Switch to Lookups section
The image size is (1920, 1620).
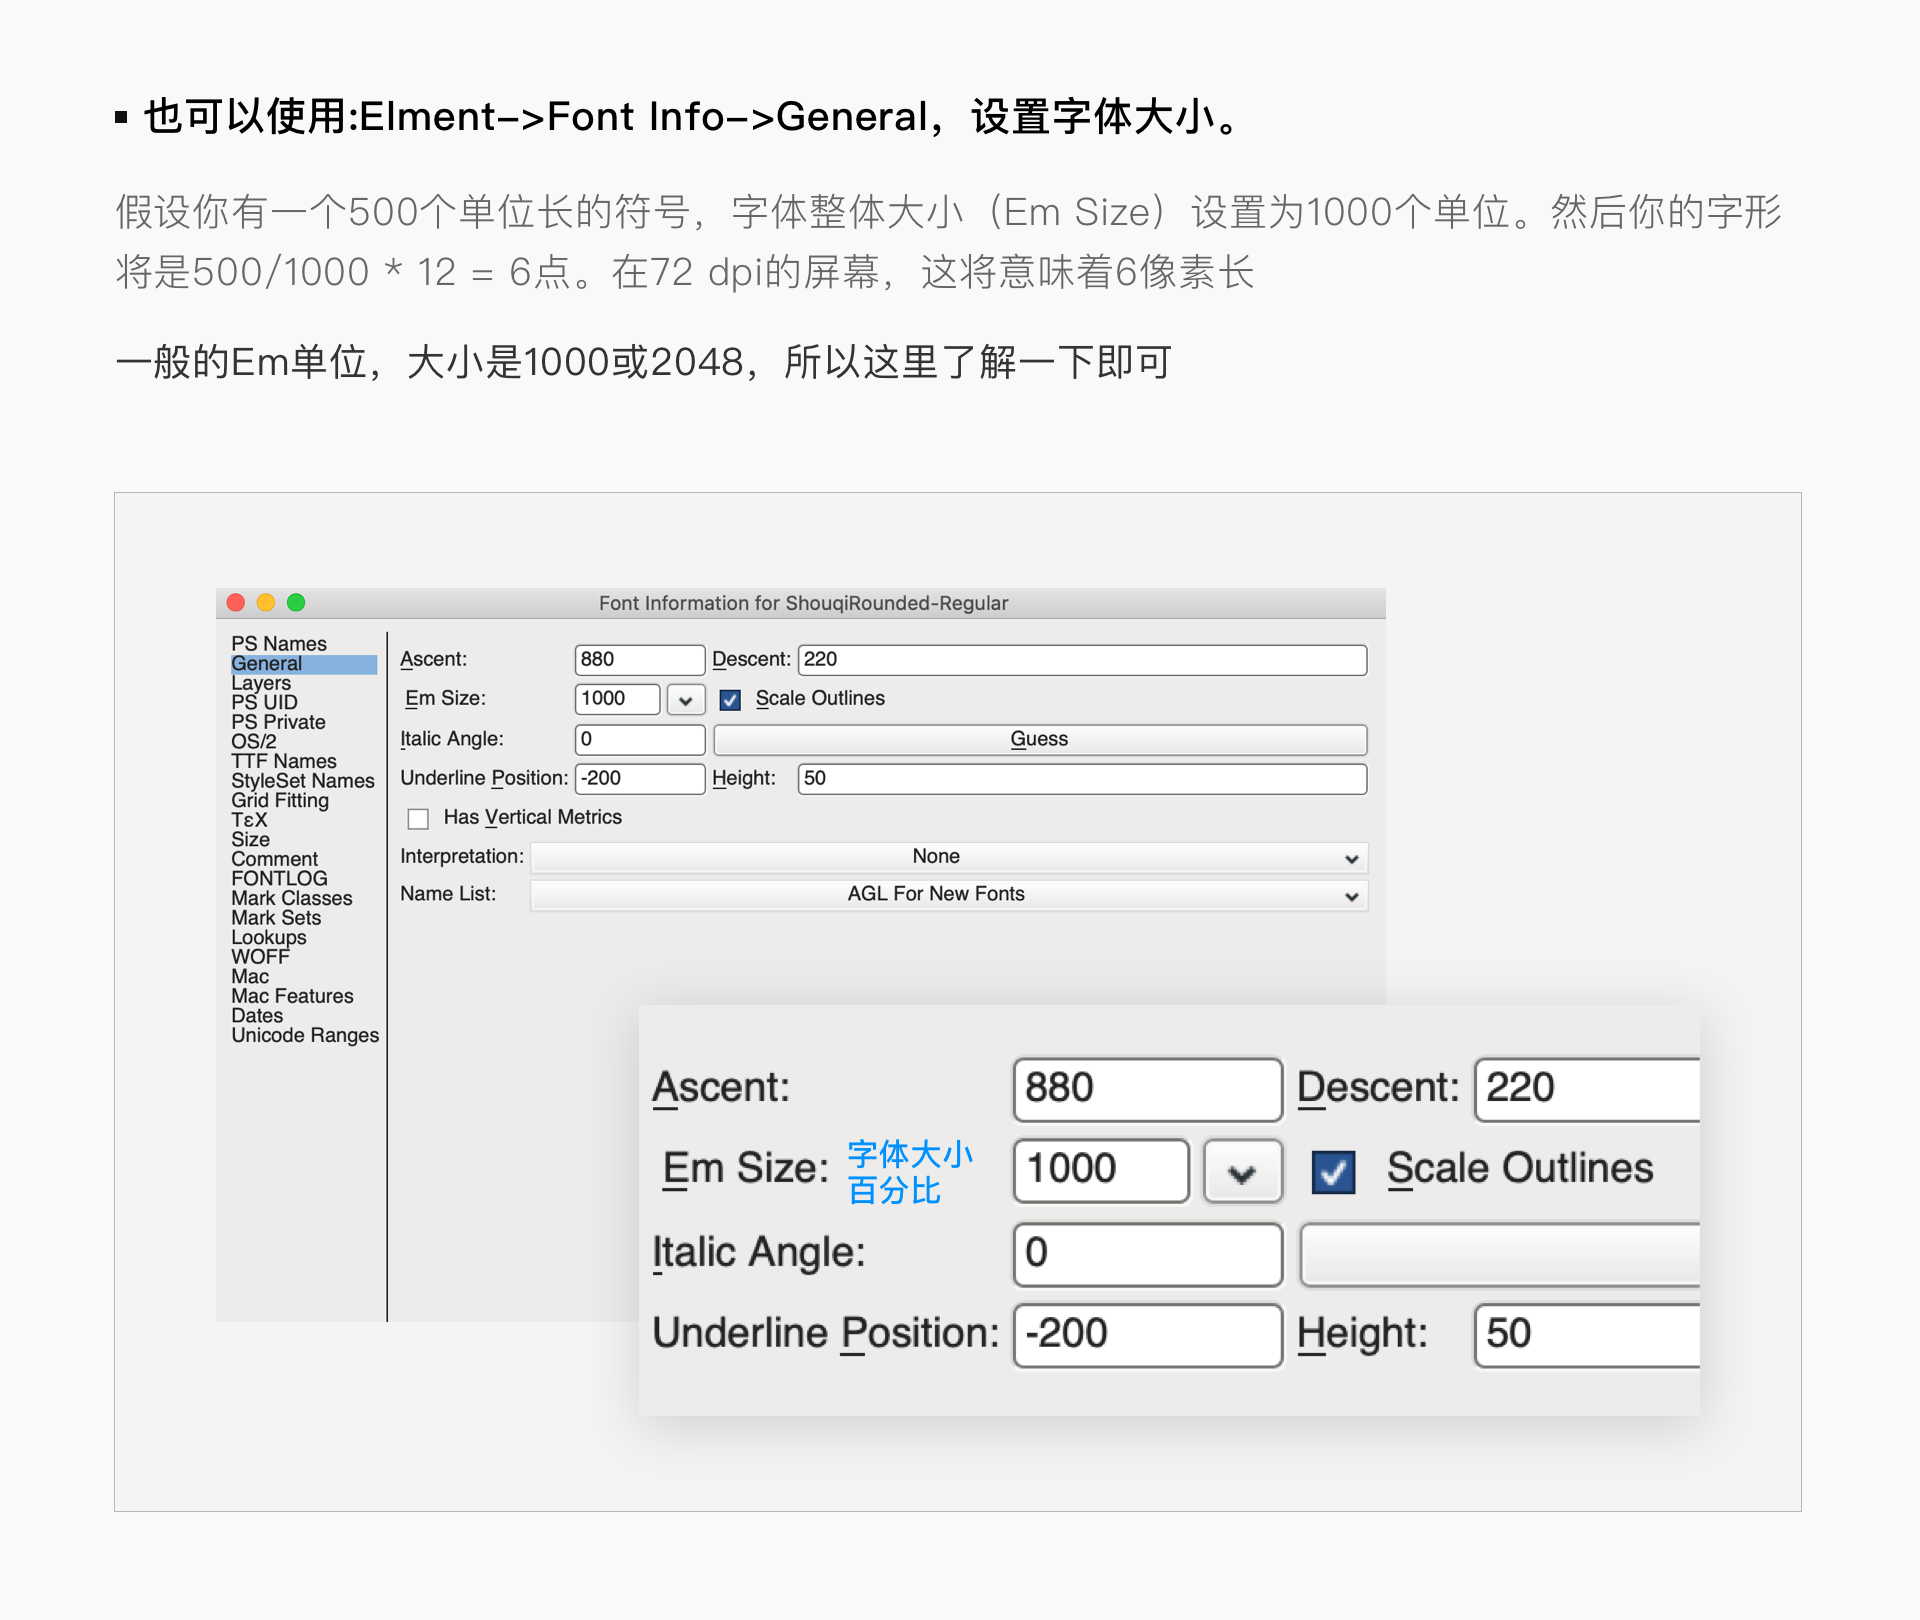click(x=269, y=938)
